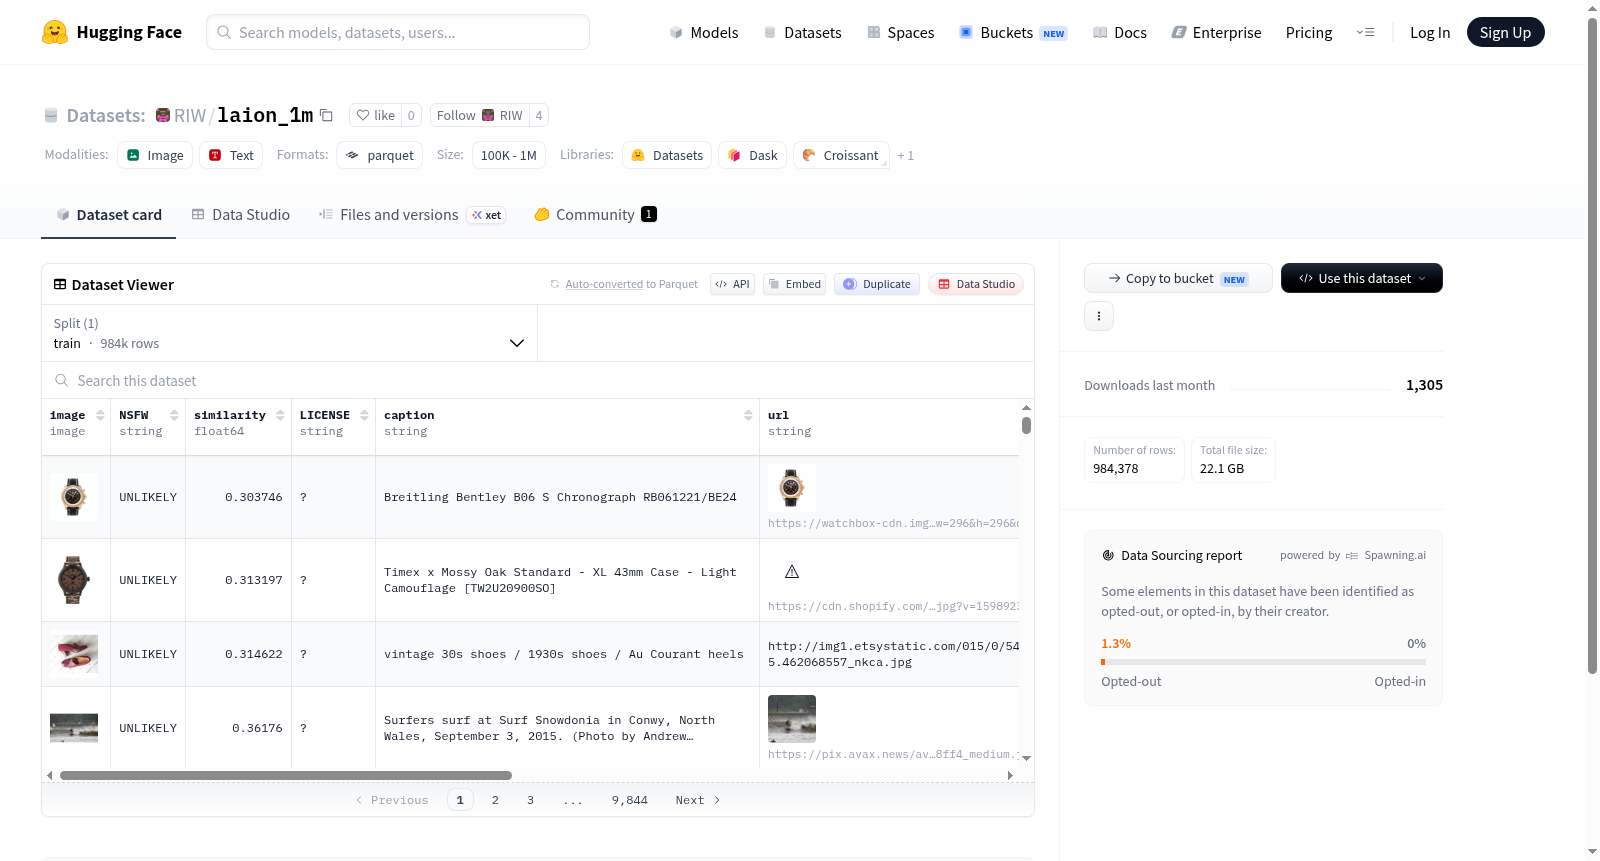The height and width of the screenshot is (861, 1600).
Task: Click the broken image warning icon
Action: pyautogui.click(x=792, y=572)
